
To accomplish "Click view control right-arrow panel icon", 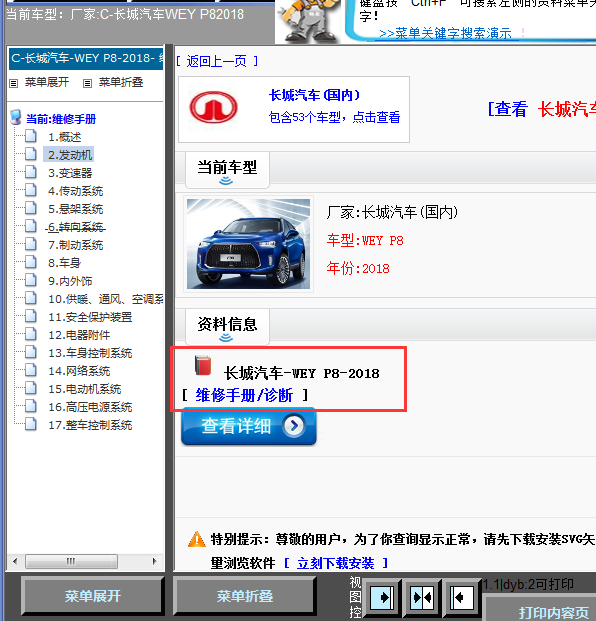I will [382, 597].
